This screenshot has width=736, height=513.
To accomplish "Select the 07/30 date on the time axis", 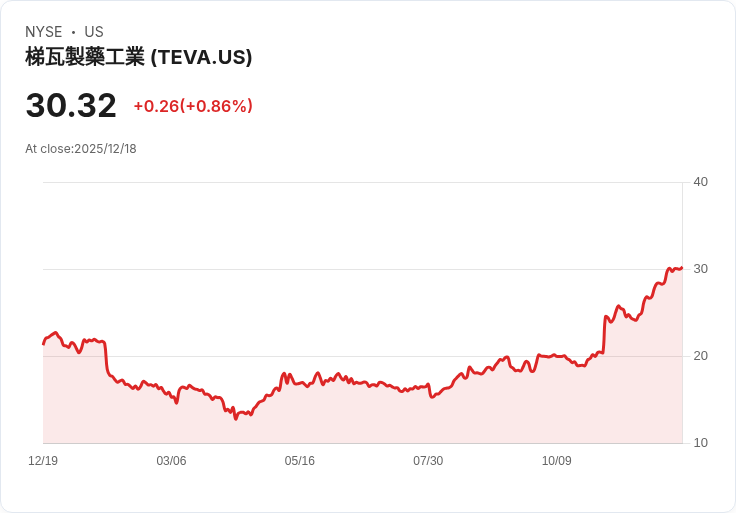I will (x=428, y=461).
